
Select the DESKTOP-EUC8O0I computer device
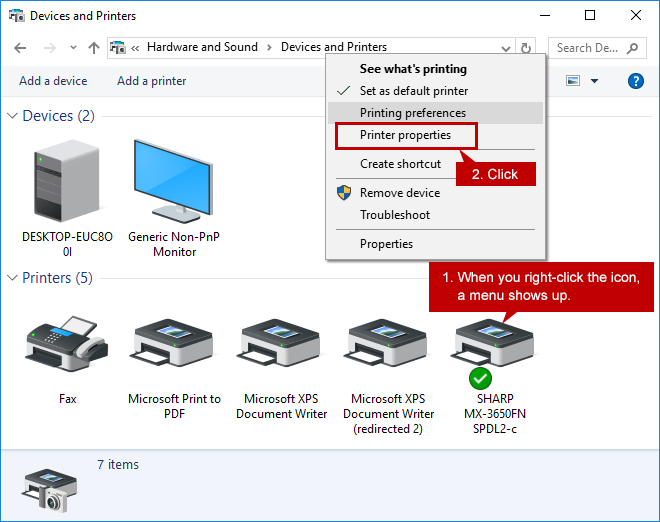click(x=67, y=181)
